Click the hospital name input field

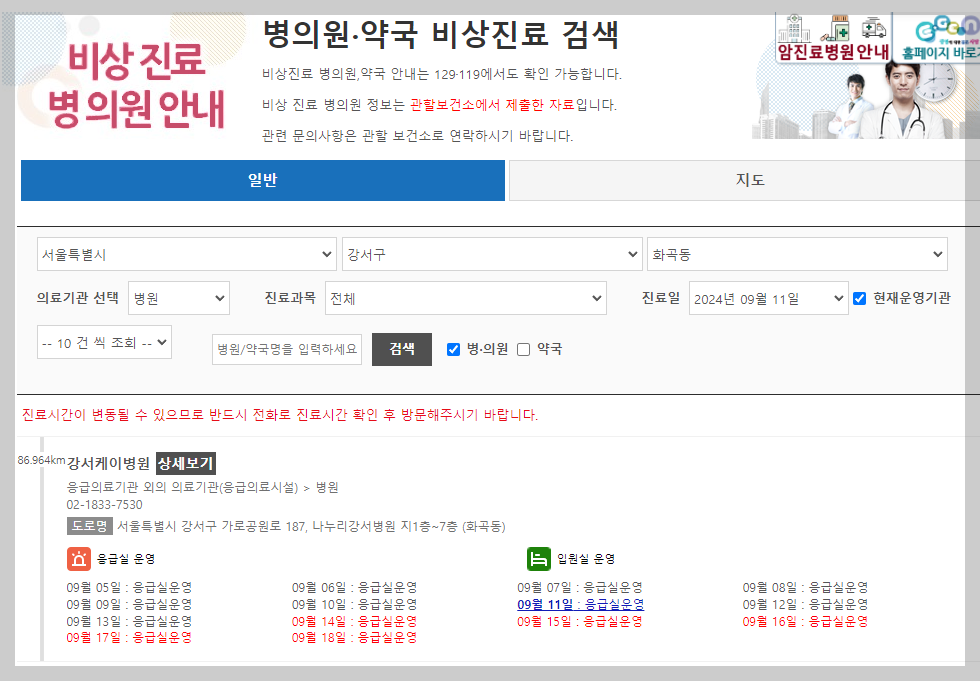(x=287, y=350)
